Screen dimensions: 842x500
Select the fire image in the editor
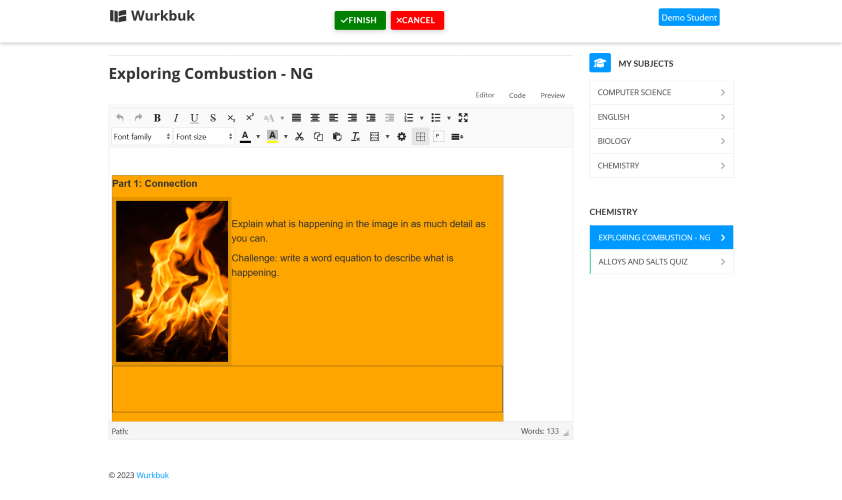click(172, 281)
